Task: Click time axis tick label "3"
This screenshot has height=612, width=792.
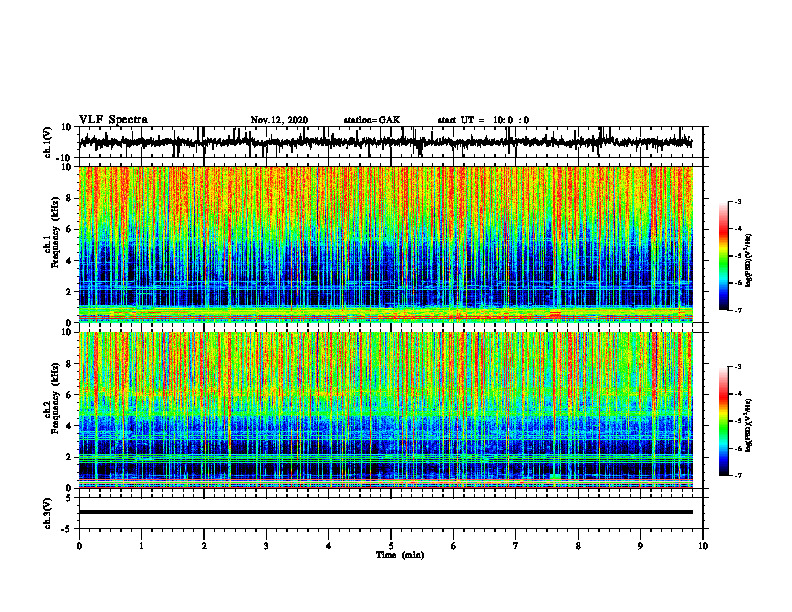Action: pyautogui.click(x=266, y=546)
